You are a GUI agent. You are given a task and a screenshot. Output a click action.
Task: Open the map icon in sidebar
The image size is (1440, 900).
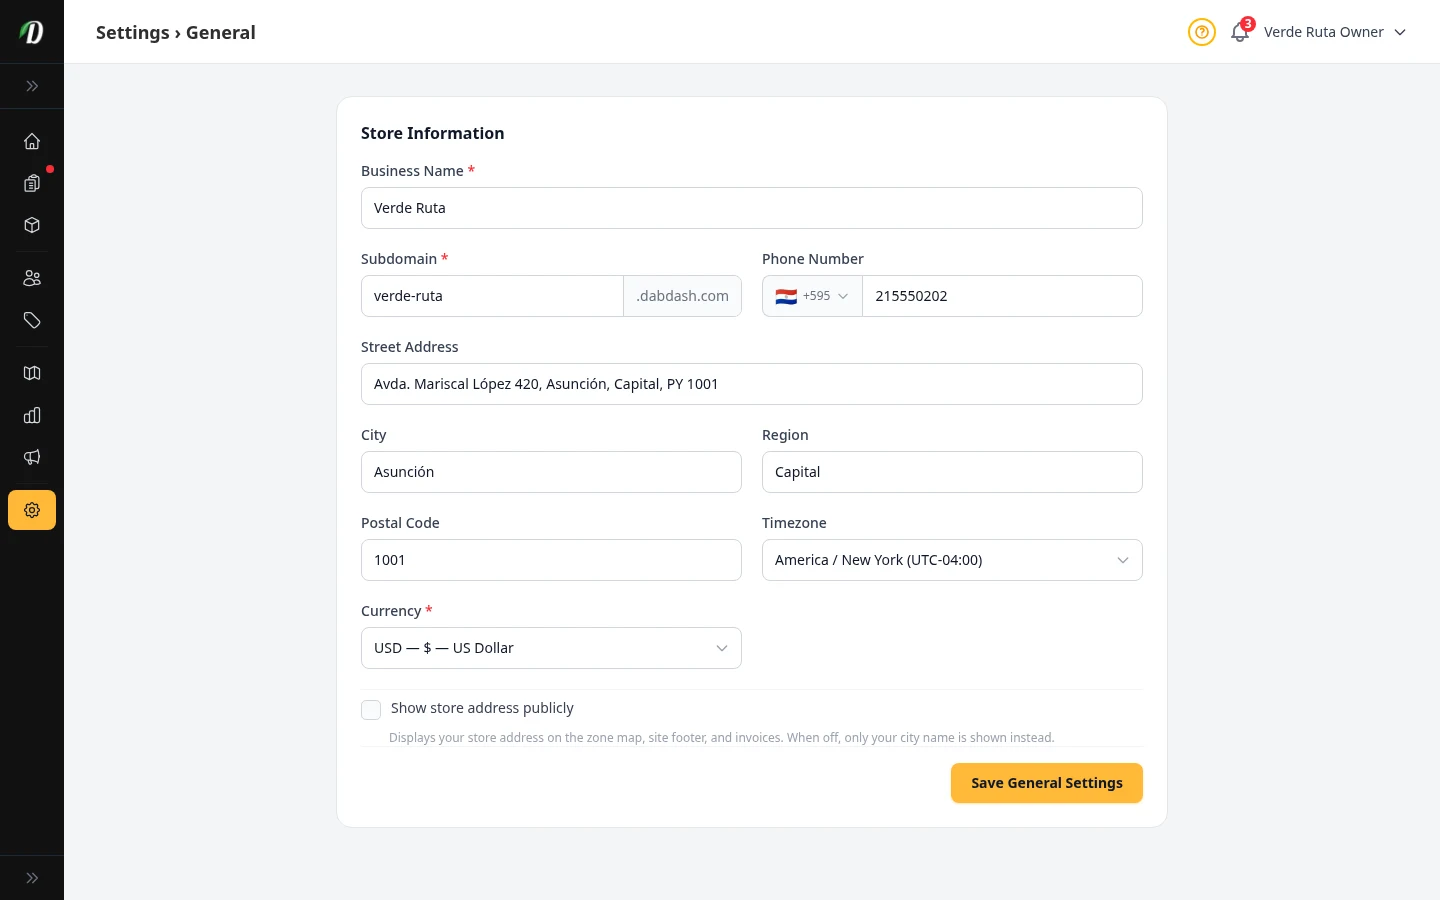(x=32, y=373)
